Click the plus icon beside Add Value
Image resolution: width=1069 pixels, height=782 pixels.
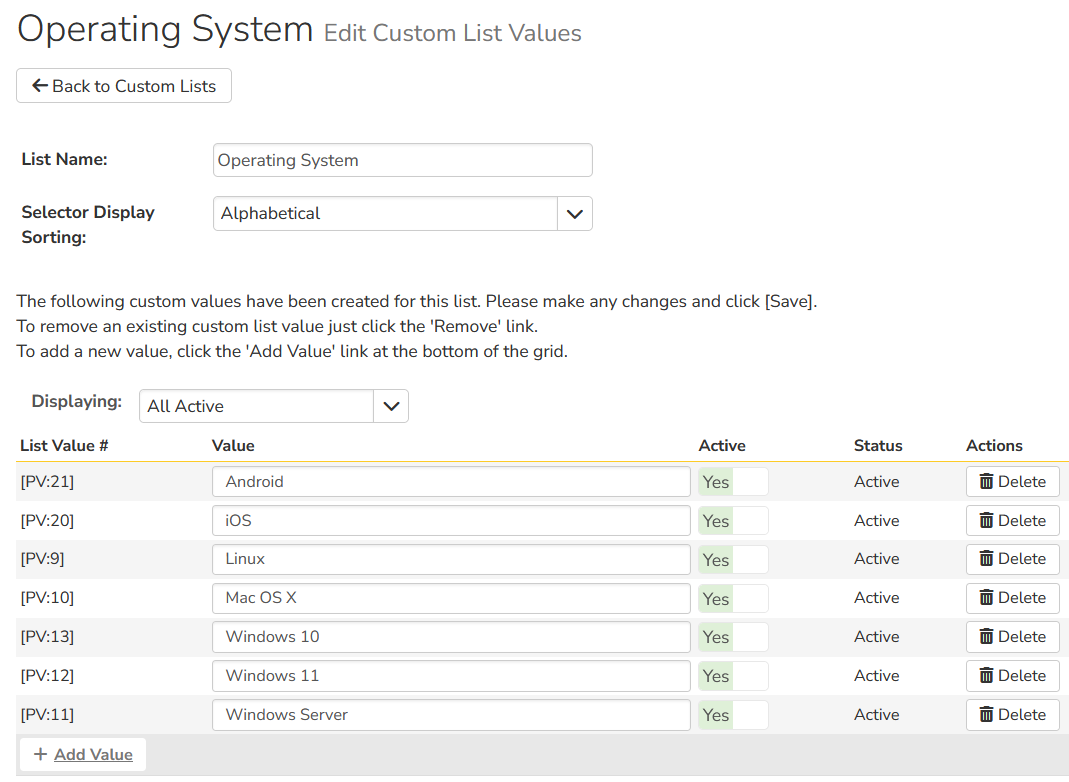tap(40, 755)
